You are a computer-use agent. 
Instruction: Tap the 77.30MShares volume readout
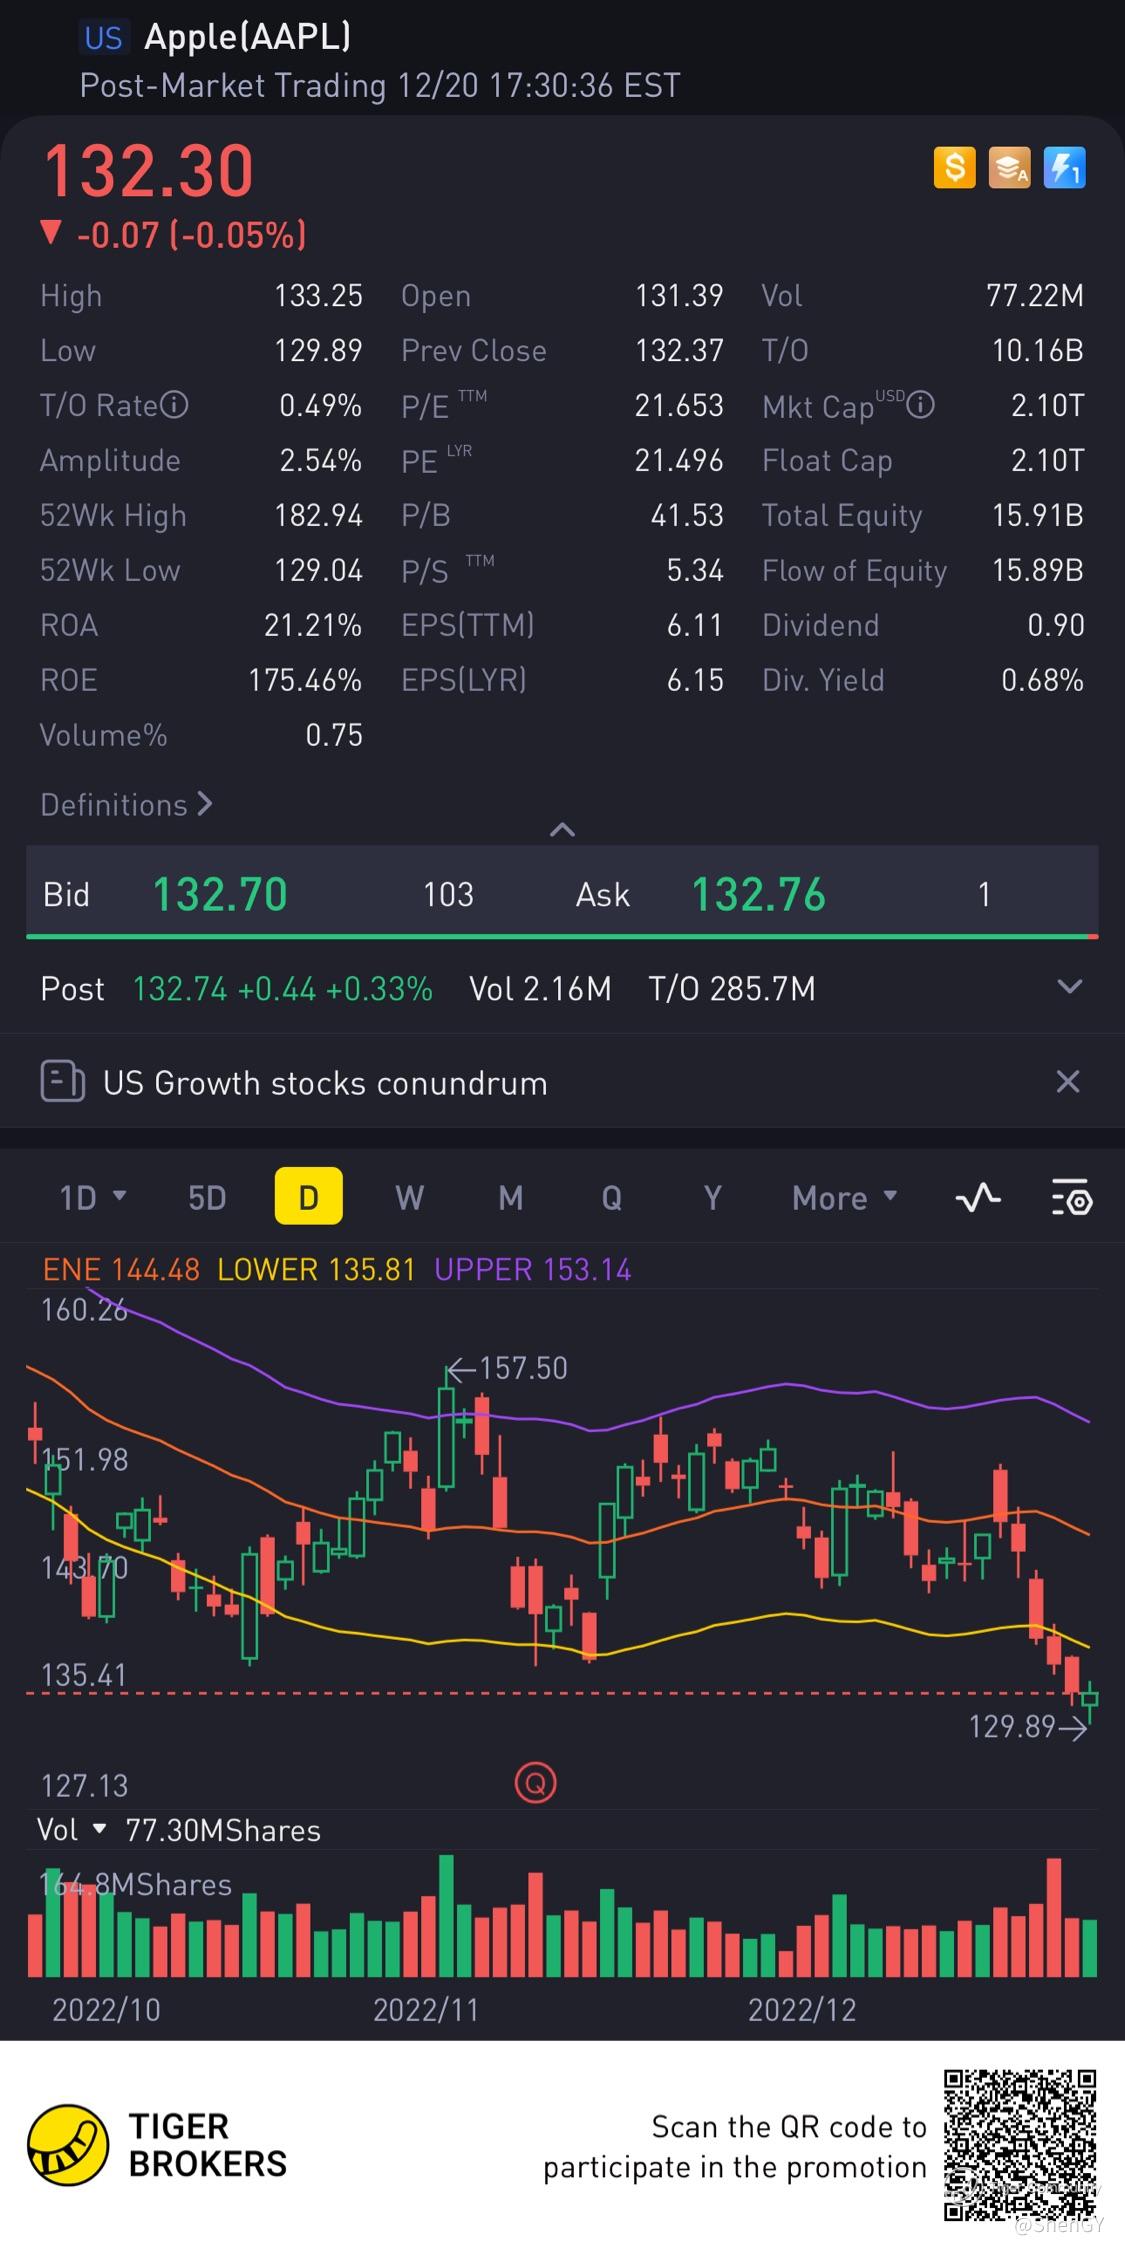click(223, 1830)
